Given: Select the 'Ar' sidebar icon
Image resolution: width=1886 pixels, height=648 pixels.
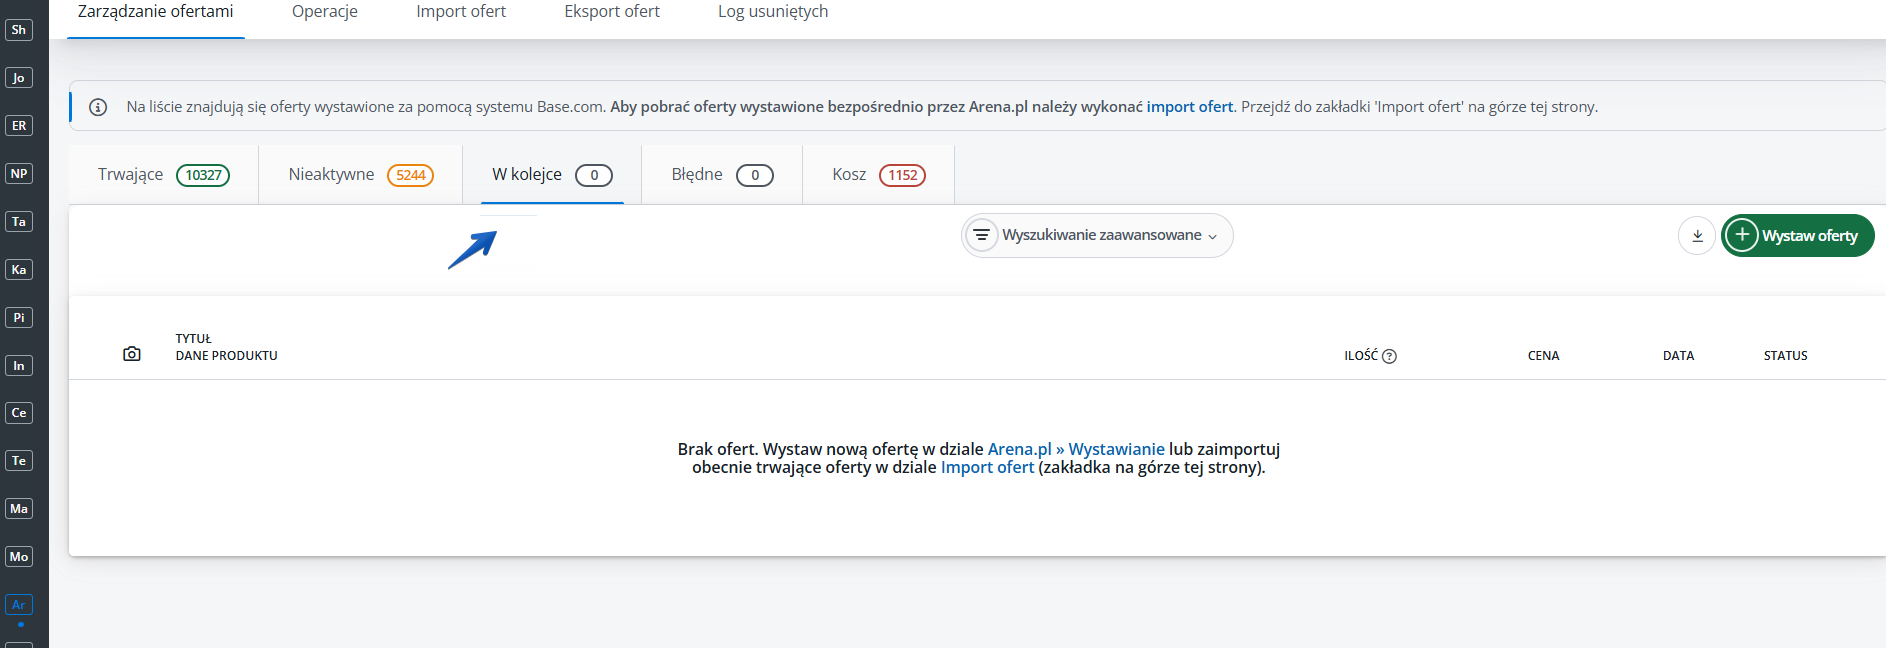Looking at the screenshot, I should tap(19, 605).
